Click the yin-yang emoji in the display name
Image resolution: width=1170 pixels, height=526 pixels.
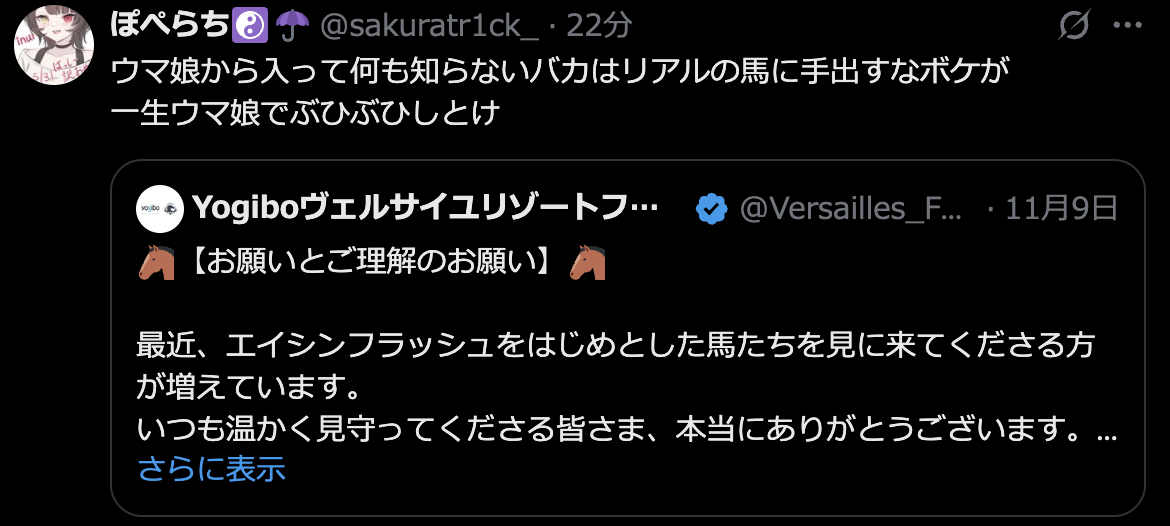coord(251,26)
